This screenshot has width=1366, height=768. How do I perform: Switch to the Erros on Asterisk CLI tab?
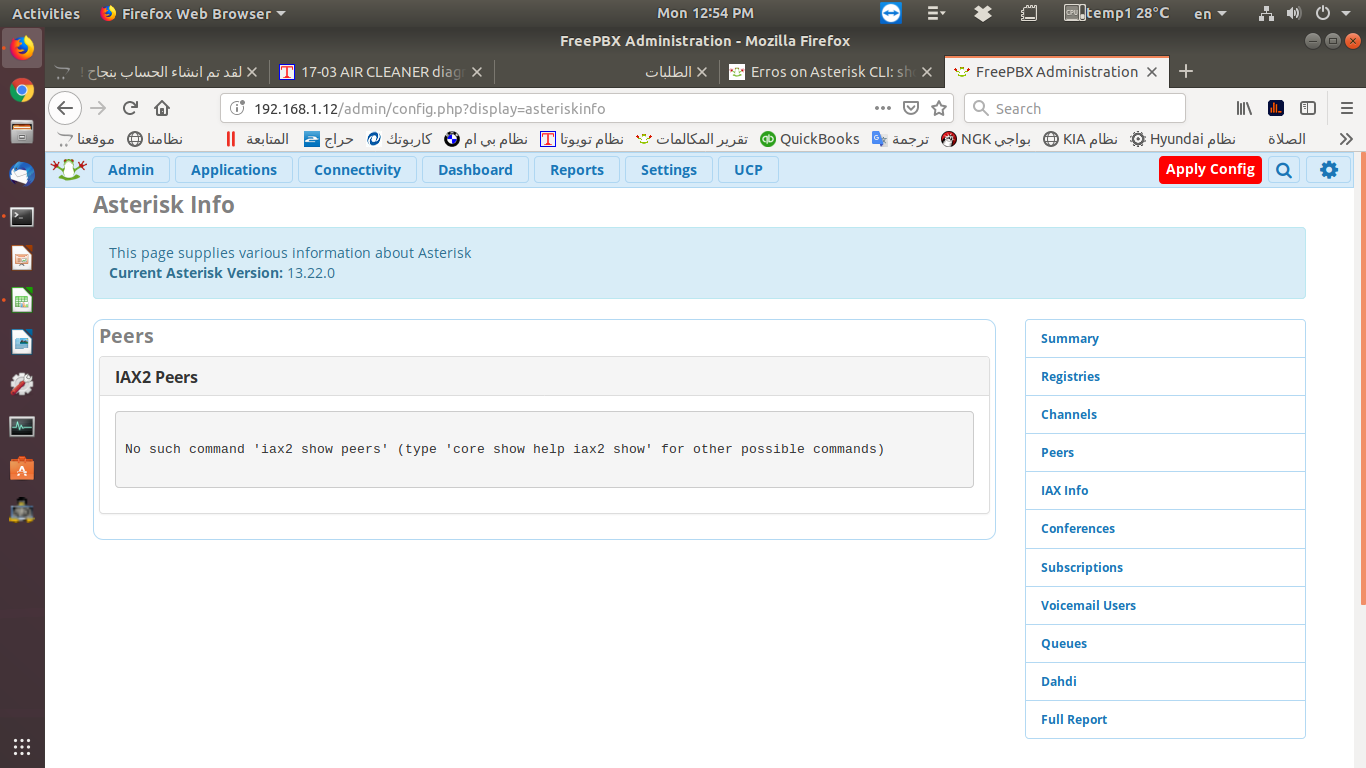point(832,72)
